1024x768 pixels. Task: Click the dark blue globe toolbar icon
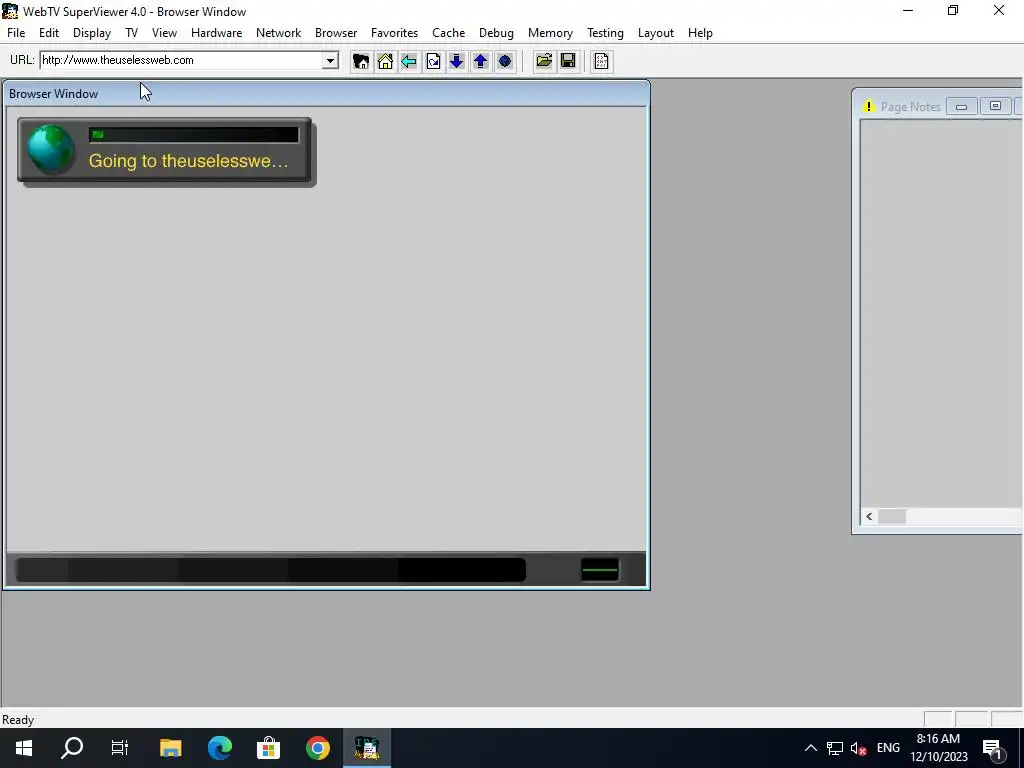tap(505, 61)
